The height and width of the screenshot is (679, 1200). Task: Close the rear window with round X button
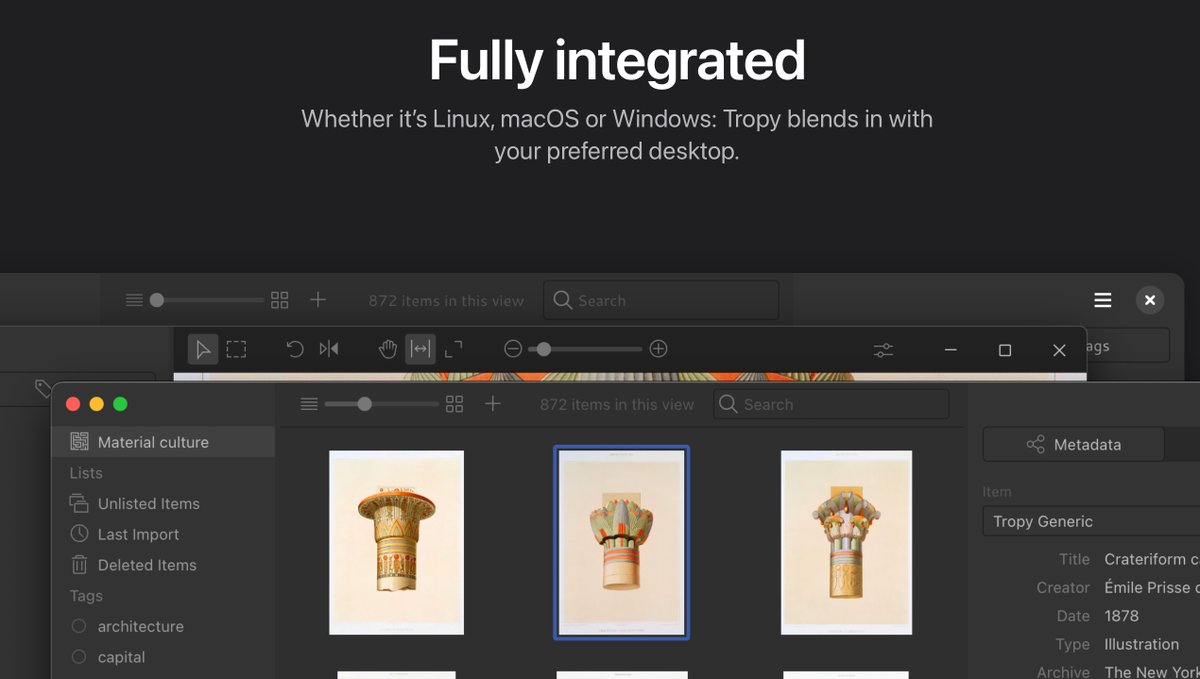point(1150,300)
